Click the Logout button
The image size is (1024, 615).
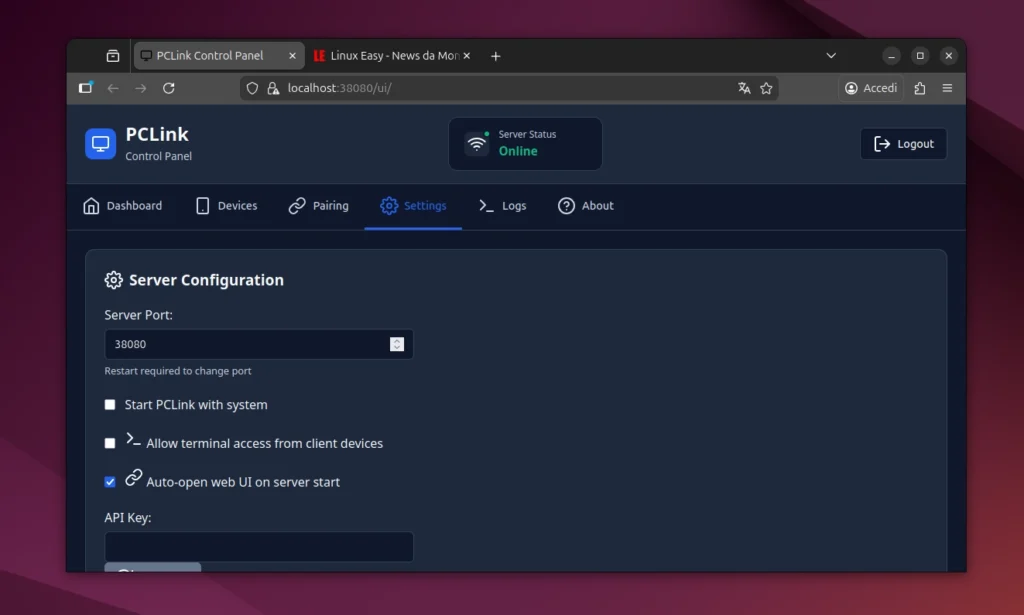903,144
